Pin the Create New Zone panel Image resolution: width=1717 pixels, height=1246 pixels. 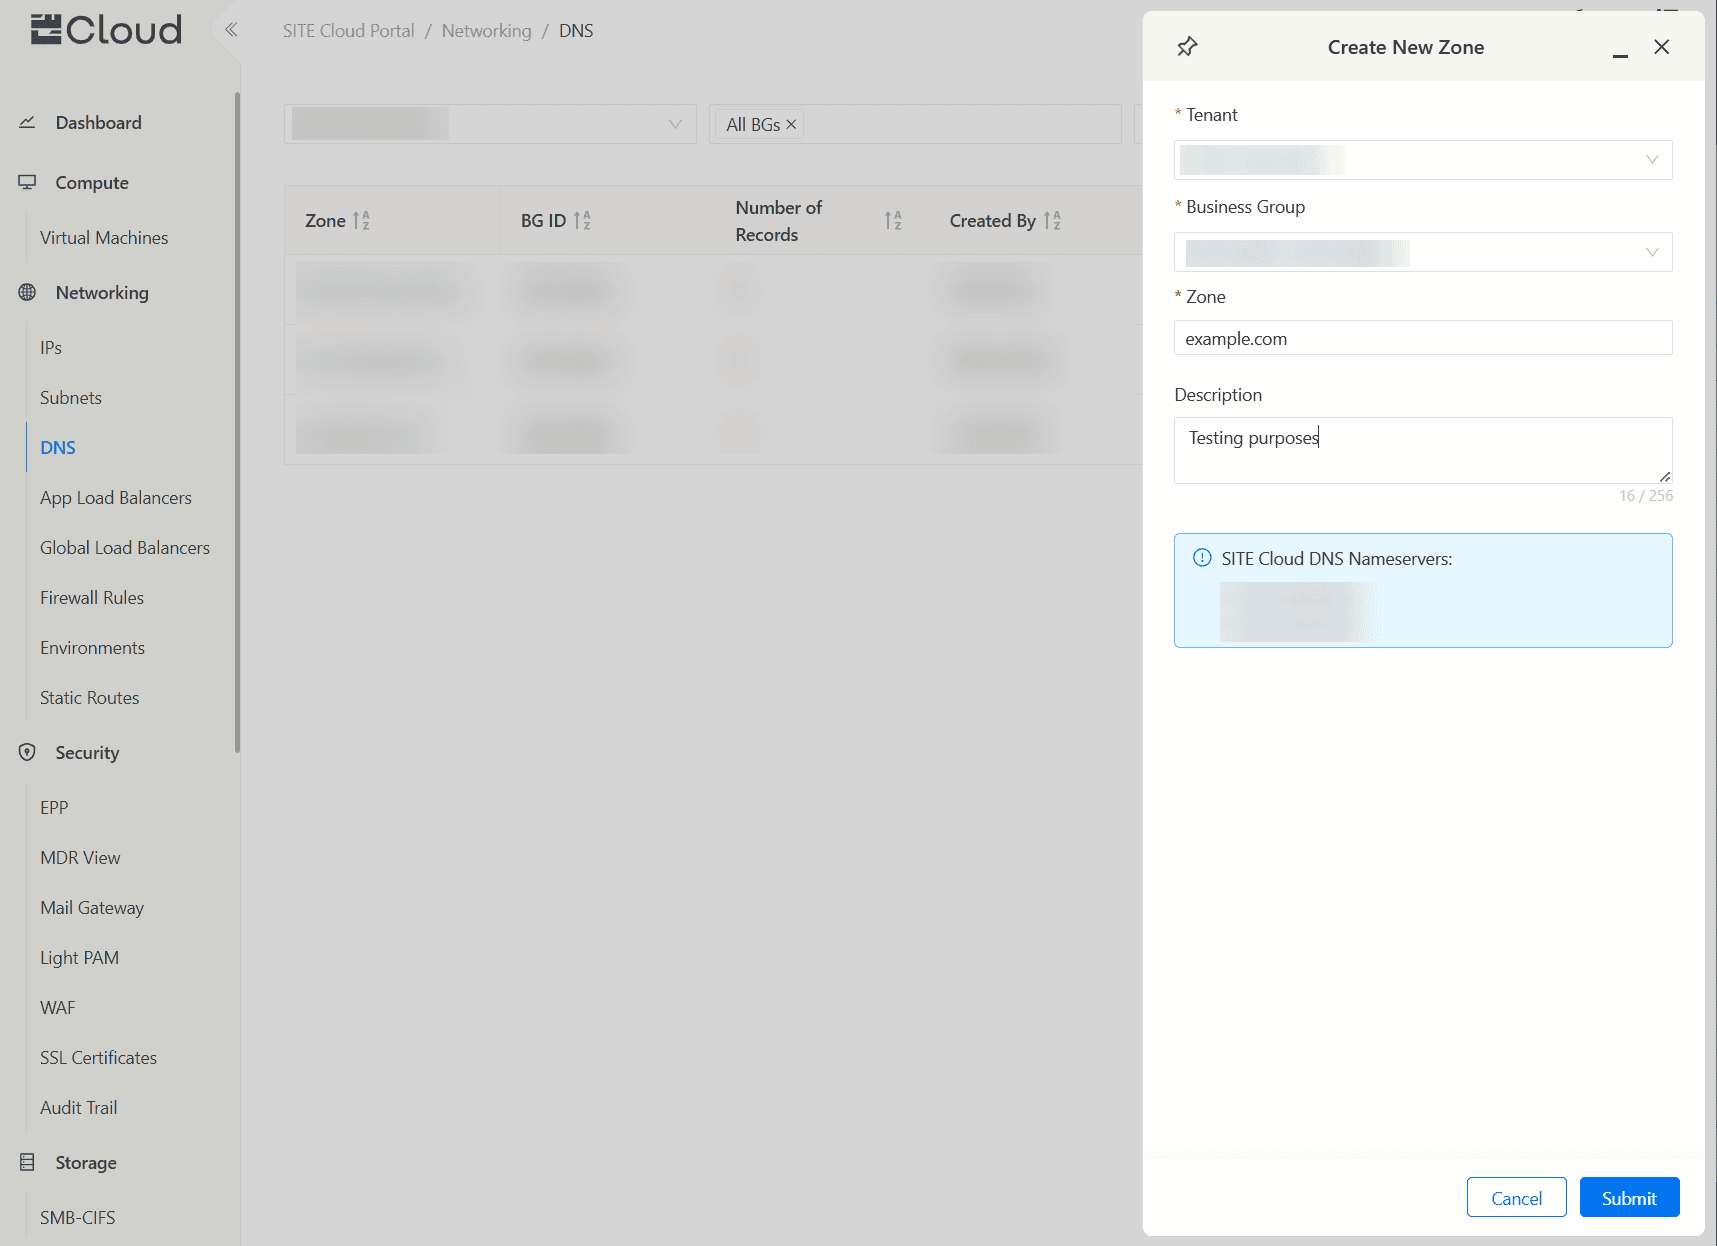[1187, 47]
